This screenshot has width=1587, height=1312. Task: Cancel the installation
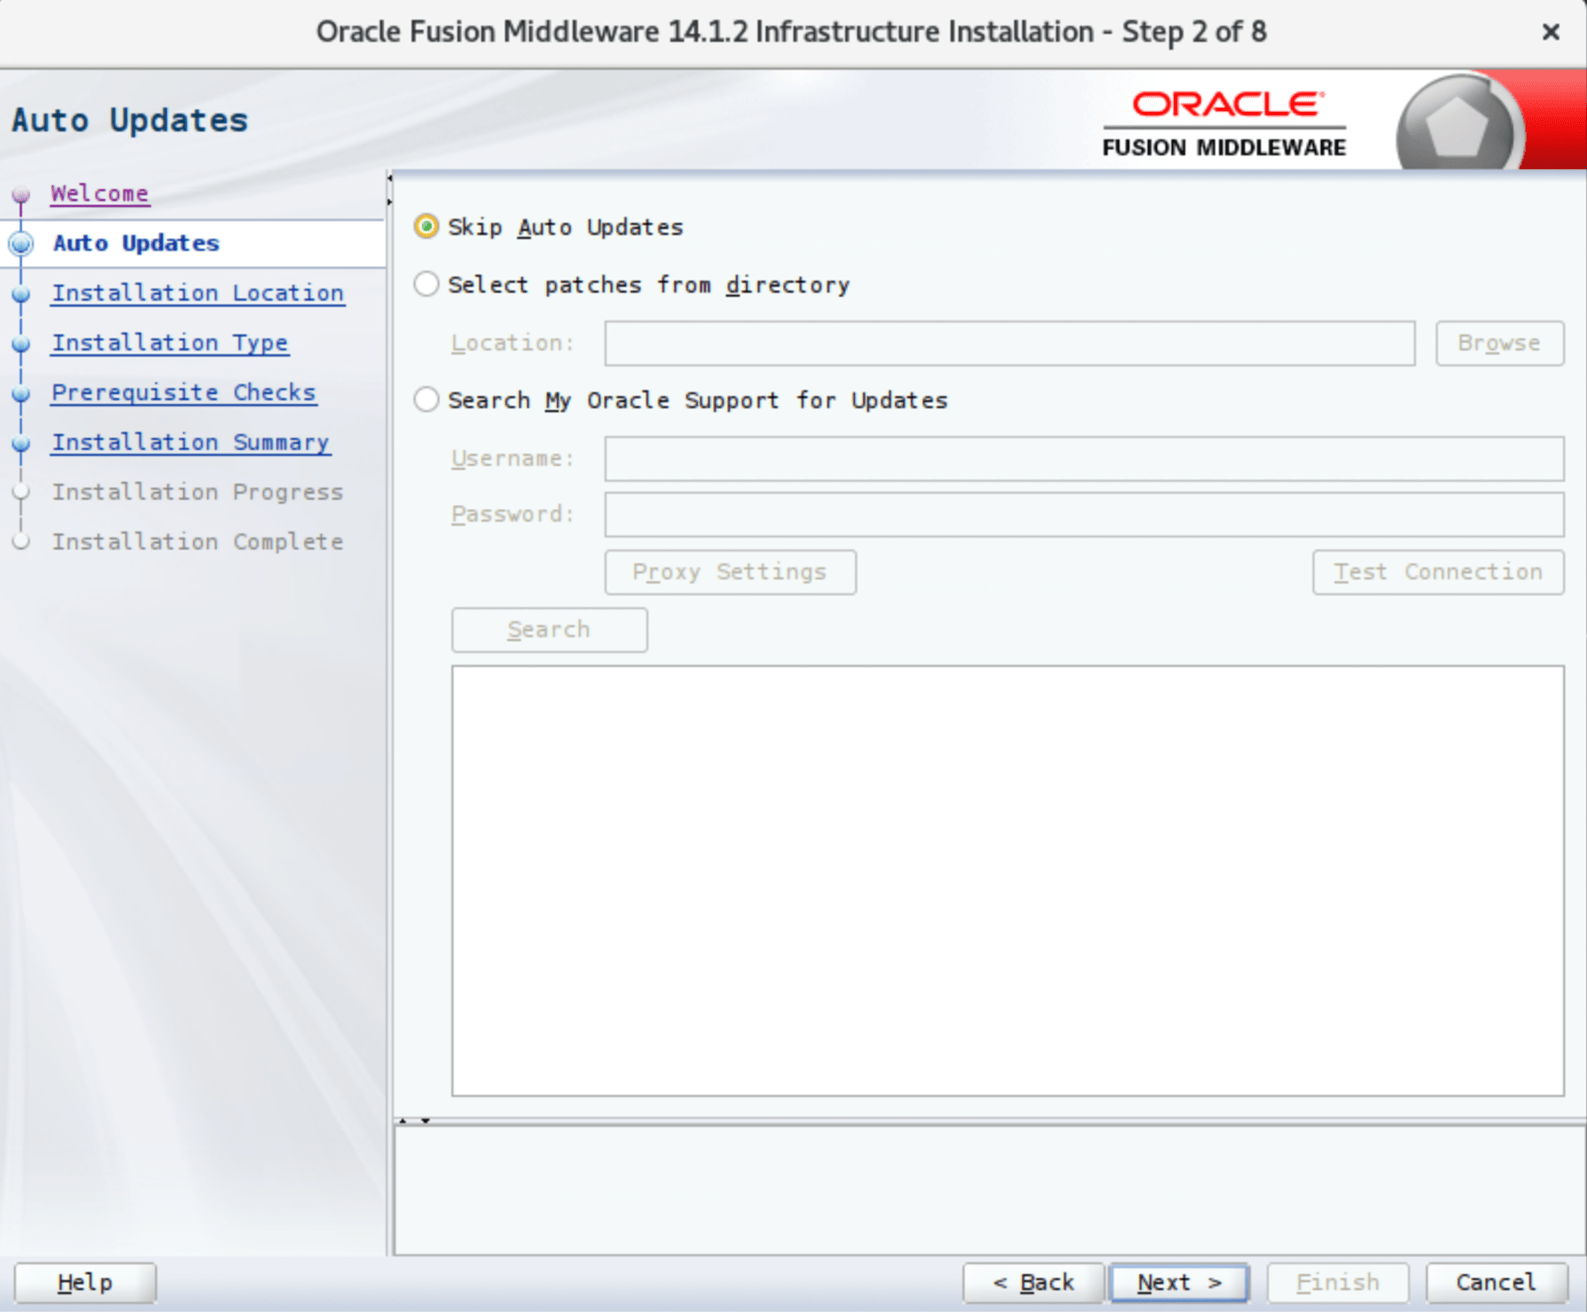click(1496, 1282)
